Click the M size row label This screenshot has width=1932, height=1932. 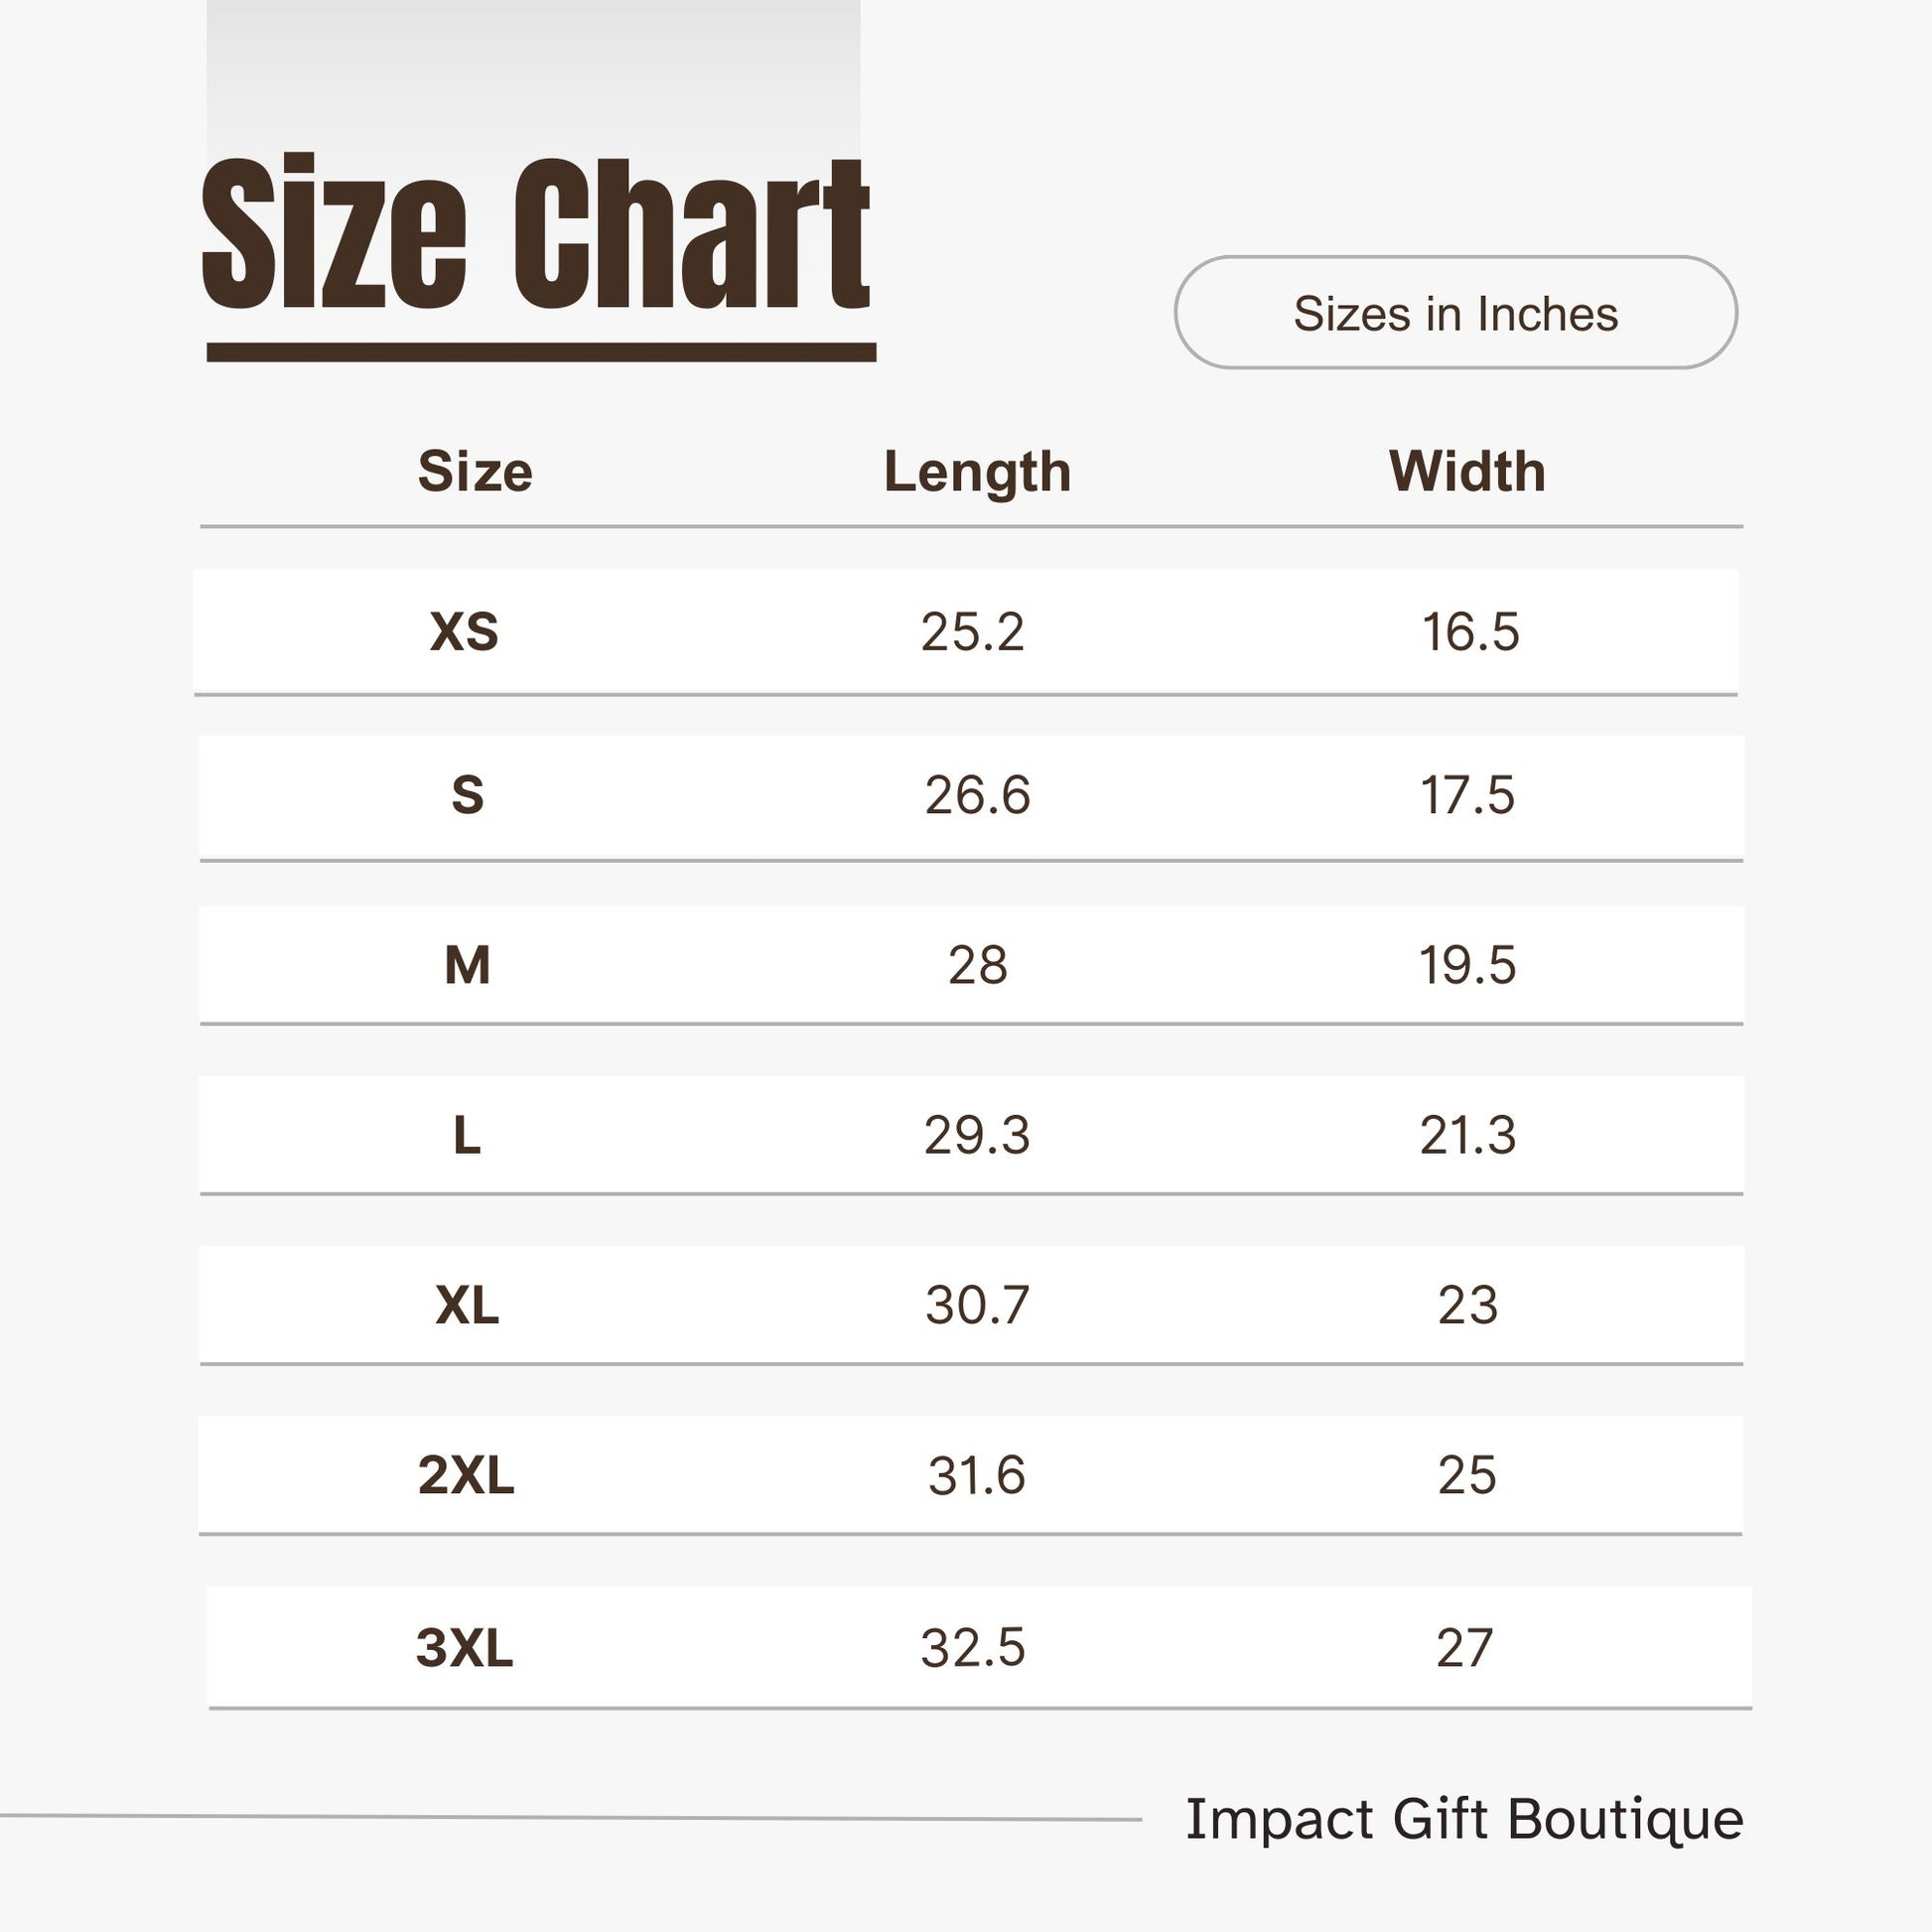(467, 965)
